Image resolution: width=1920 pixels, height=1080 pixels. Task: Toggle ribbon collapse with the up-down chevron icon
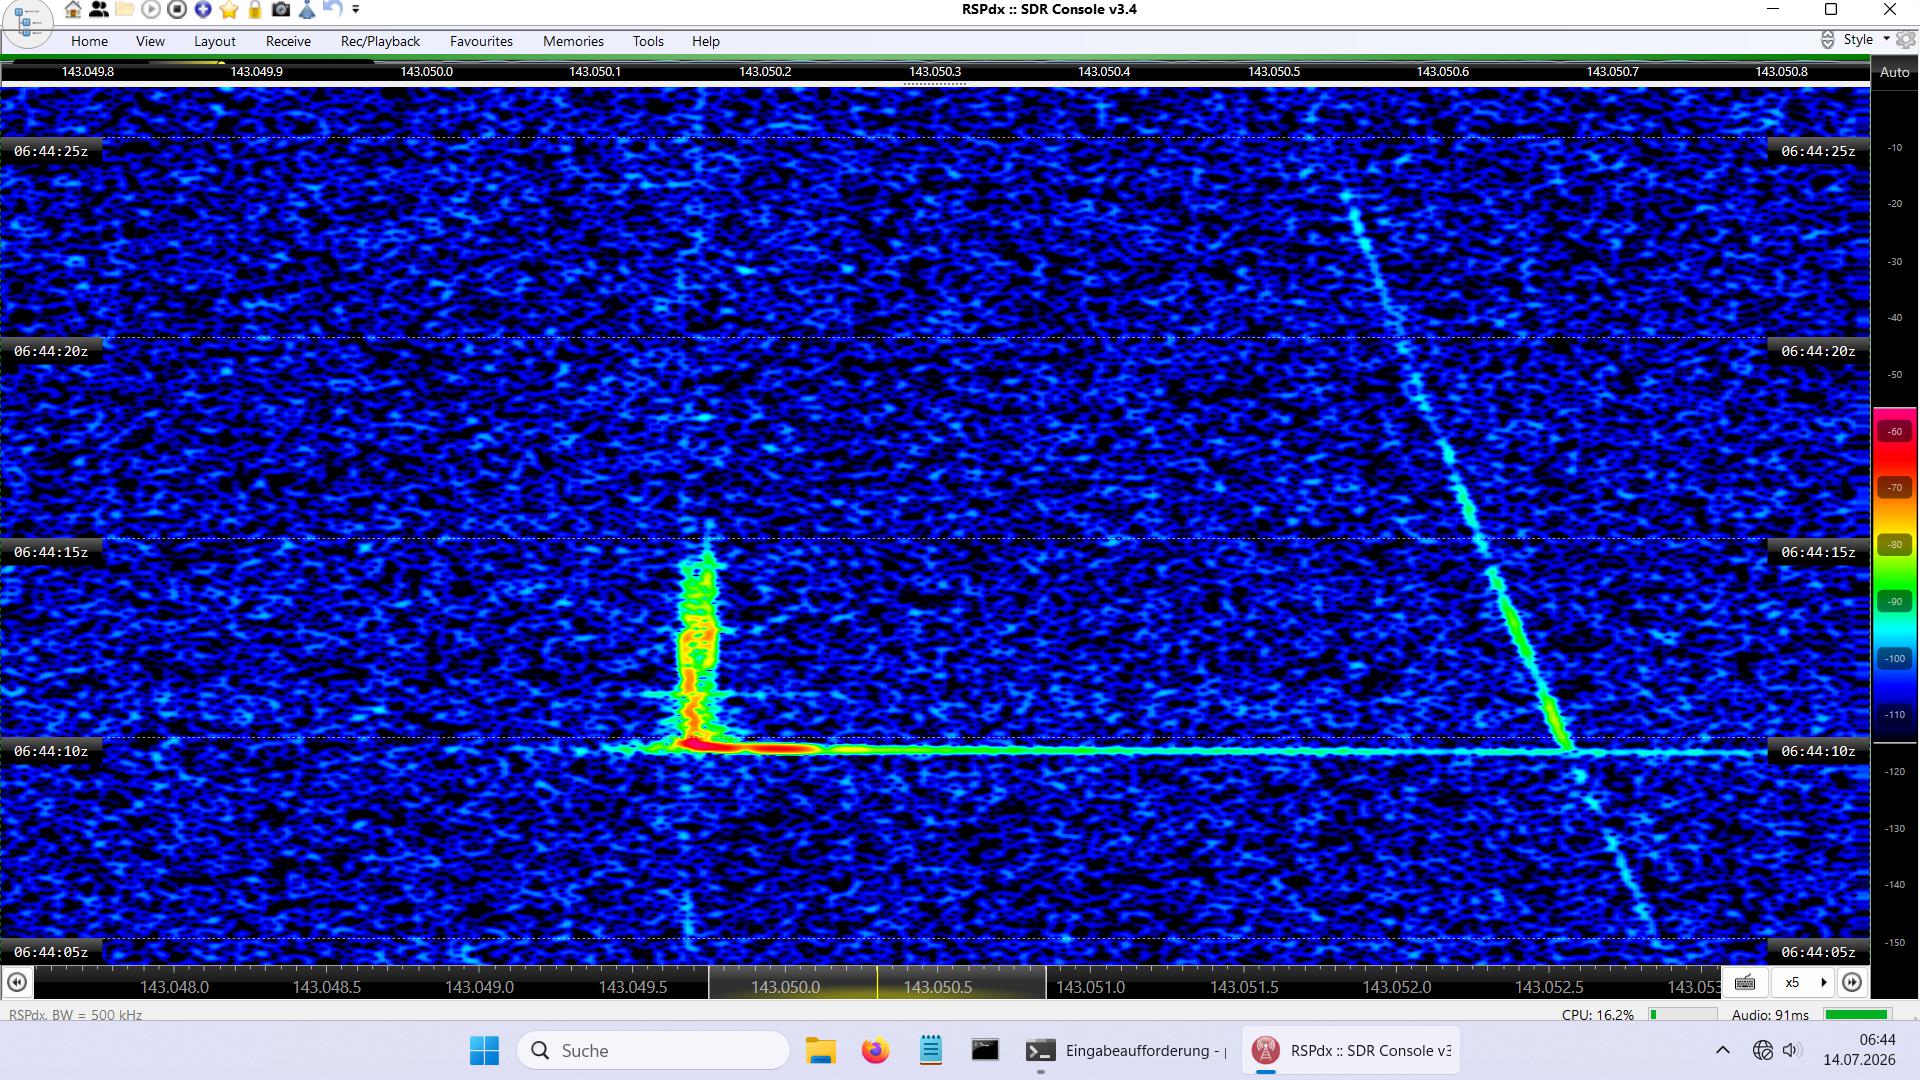pyautogui.click(x=1827, y=40)
